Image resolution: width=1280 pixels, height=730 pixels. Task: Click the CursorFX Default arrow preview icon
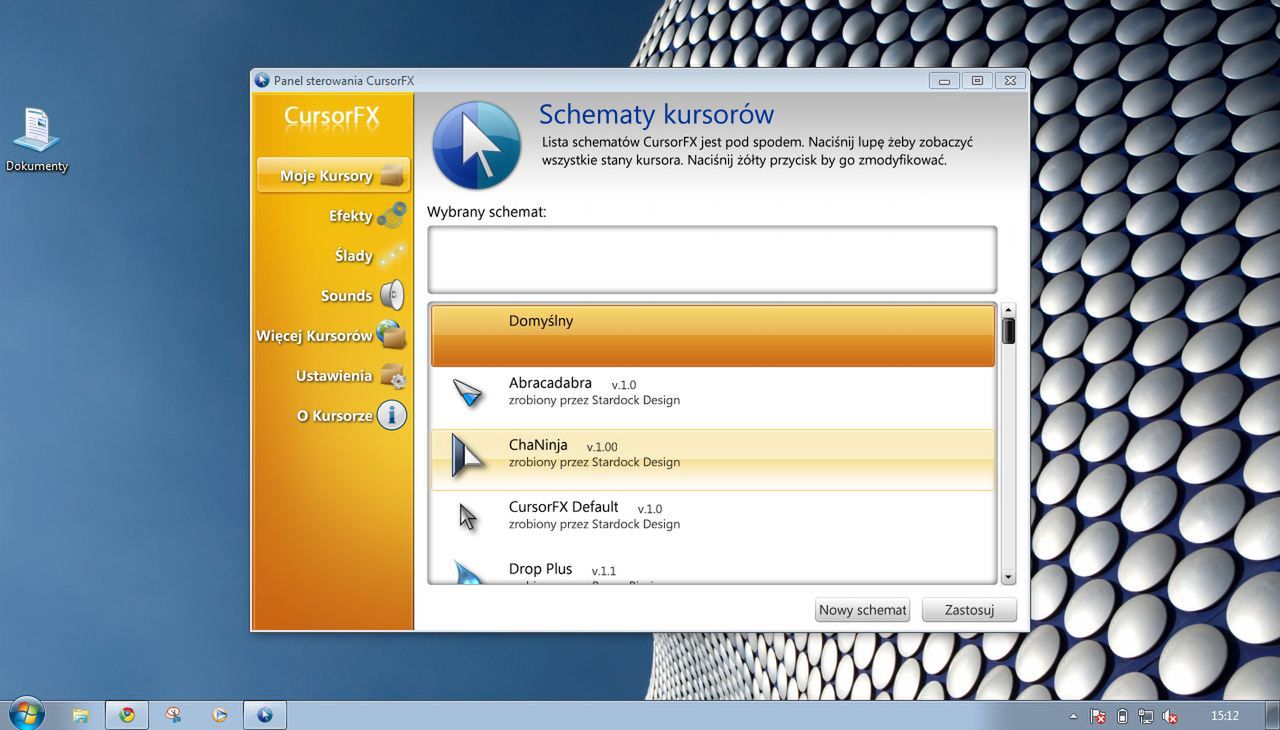pos(468,517)
